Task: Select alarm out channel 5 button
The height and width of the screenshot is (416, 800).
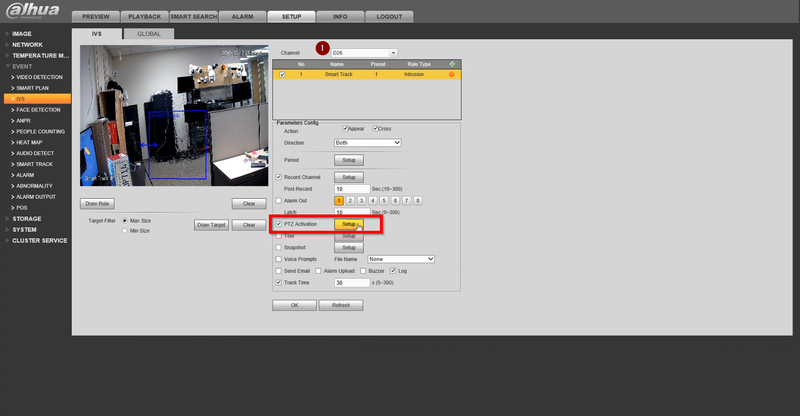Action: coord(384,201)
